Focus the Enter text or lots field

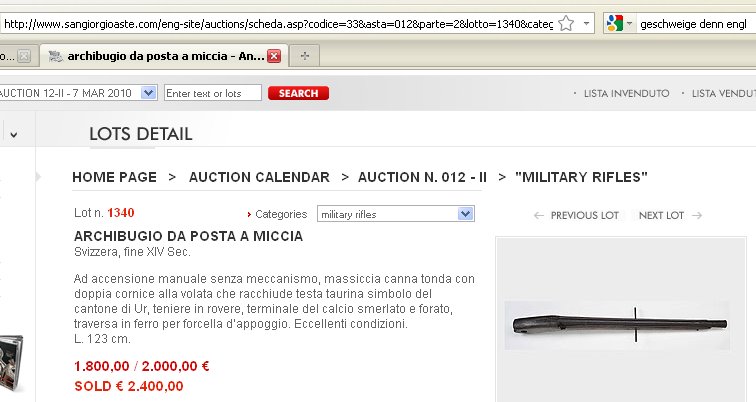[x=213, y=93]
